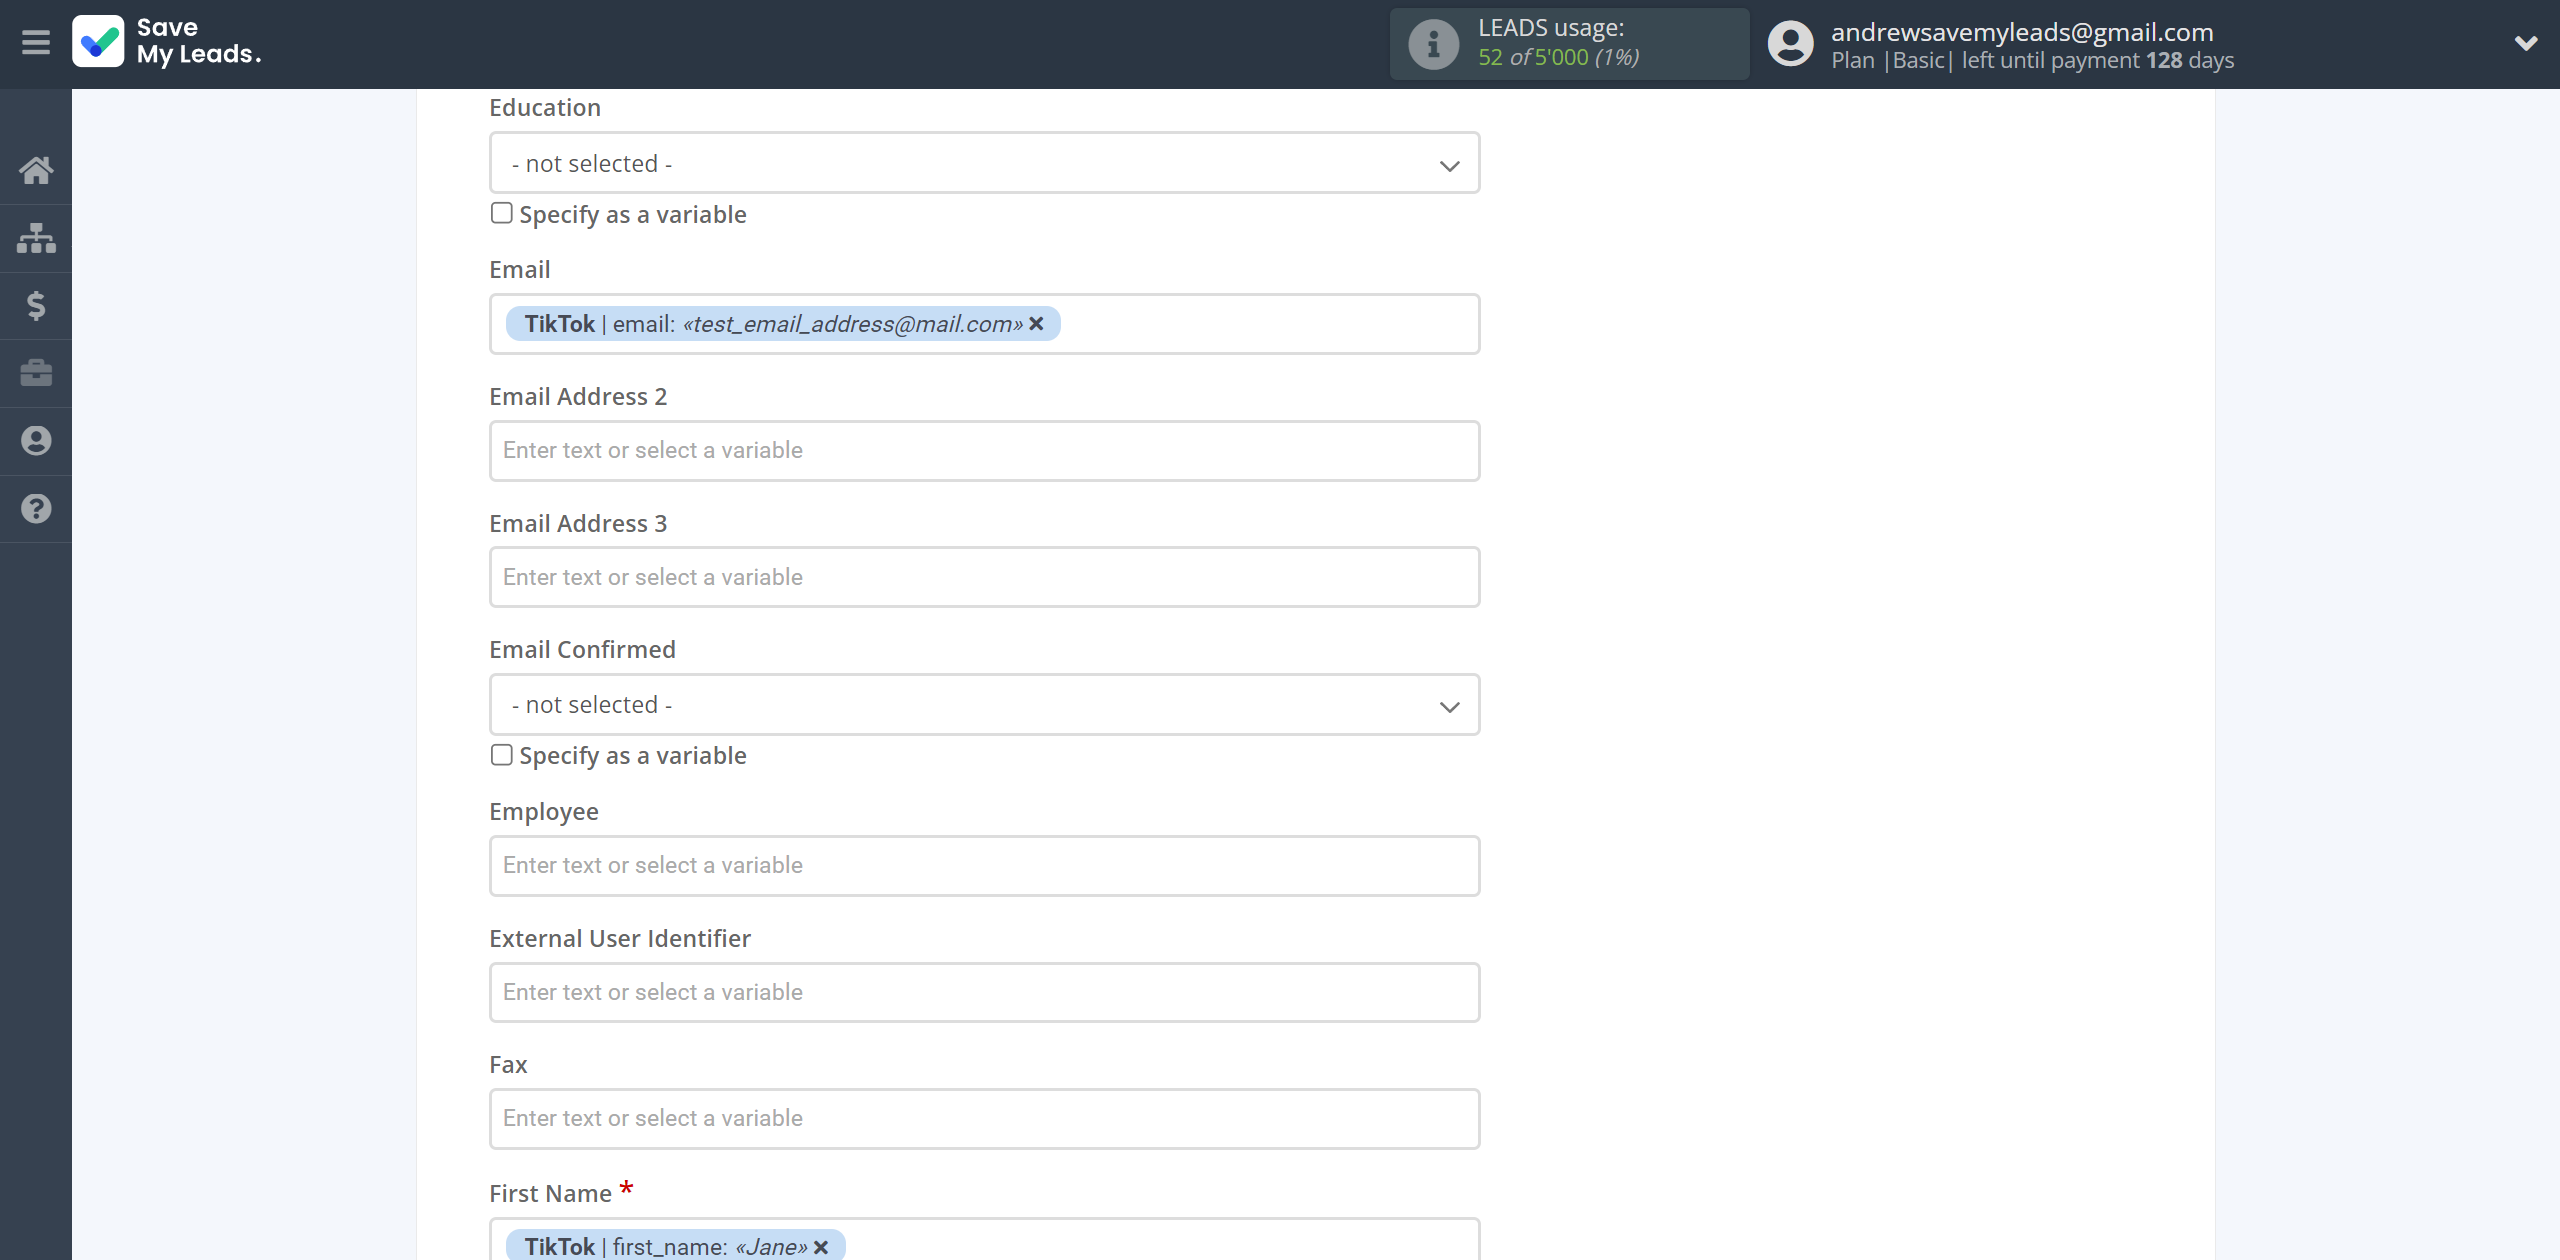Viewport: 2560px width, 1260px height.
Task: Expand the Email Confirmed dropdown selector
Action: point(984,703)
